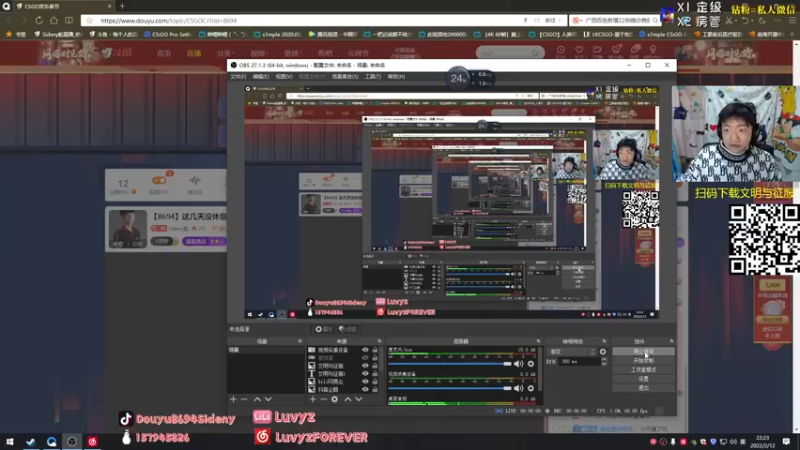This screenshot has height=450, width=800.
Task: Move source up in the sources list
Action: tap(348, 399)
